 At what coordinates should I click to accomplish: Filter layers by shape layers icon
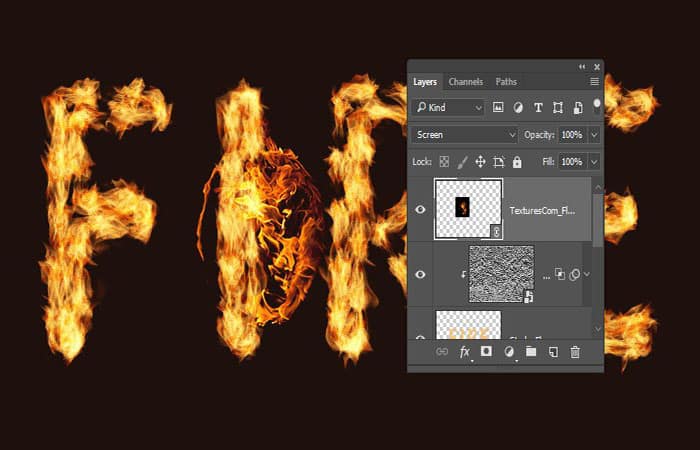pos(558,107)
